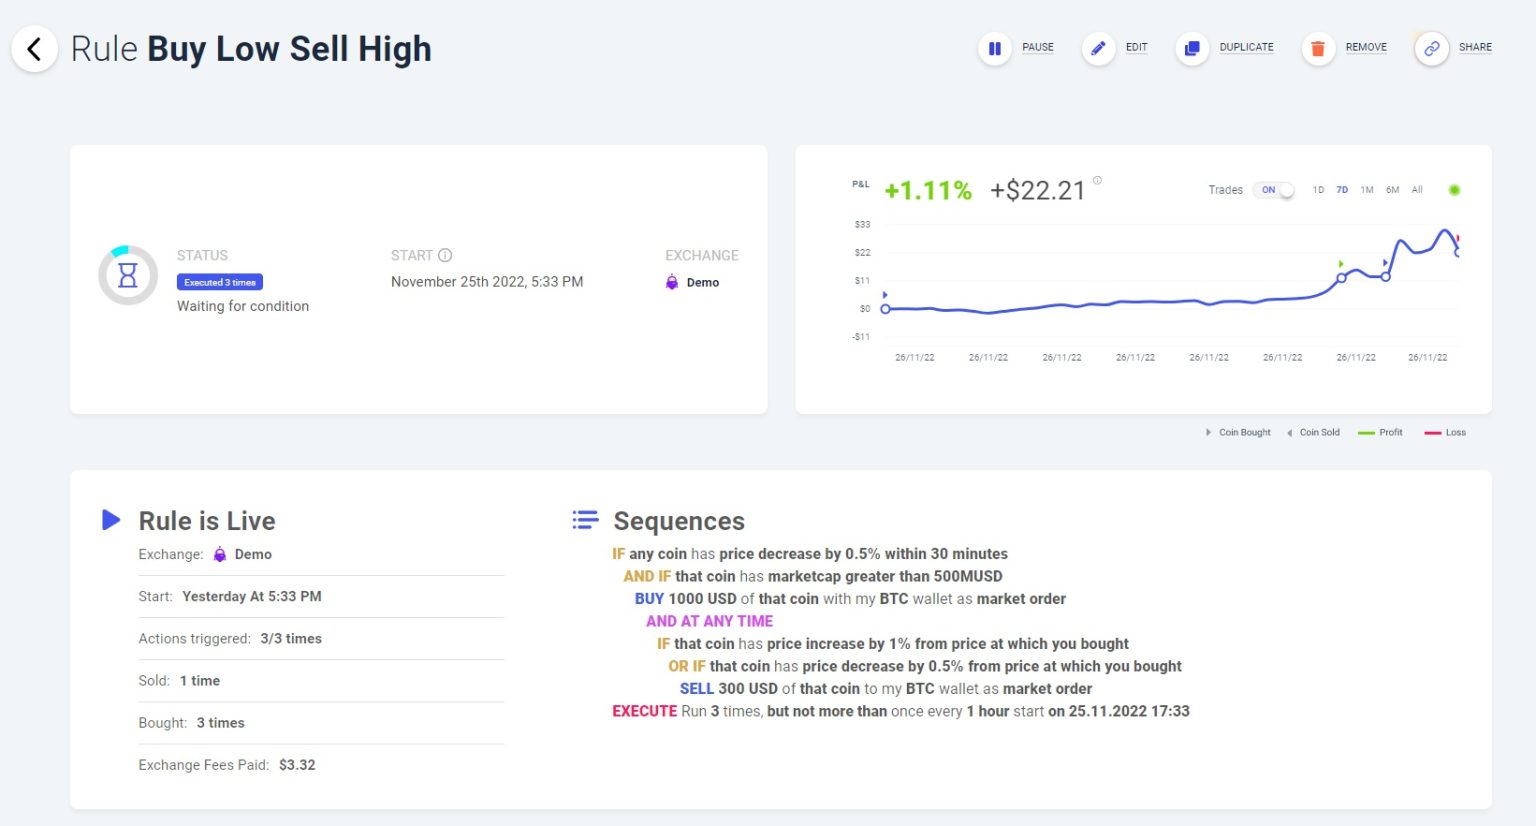Click the Executed 3 times badge
Screen dimensions: 1536x826
point(219,282)
